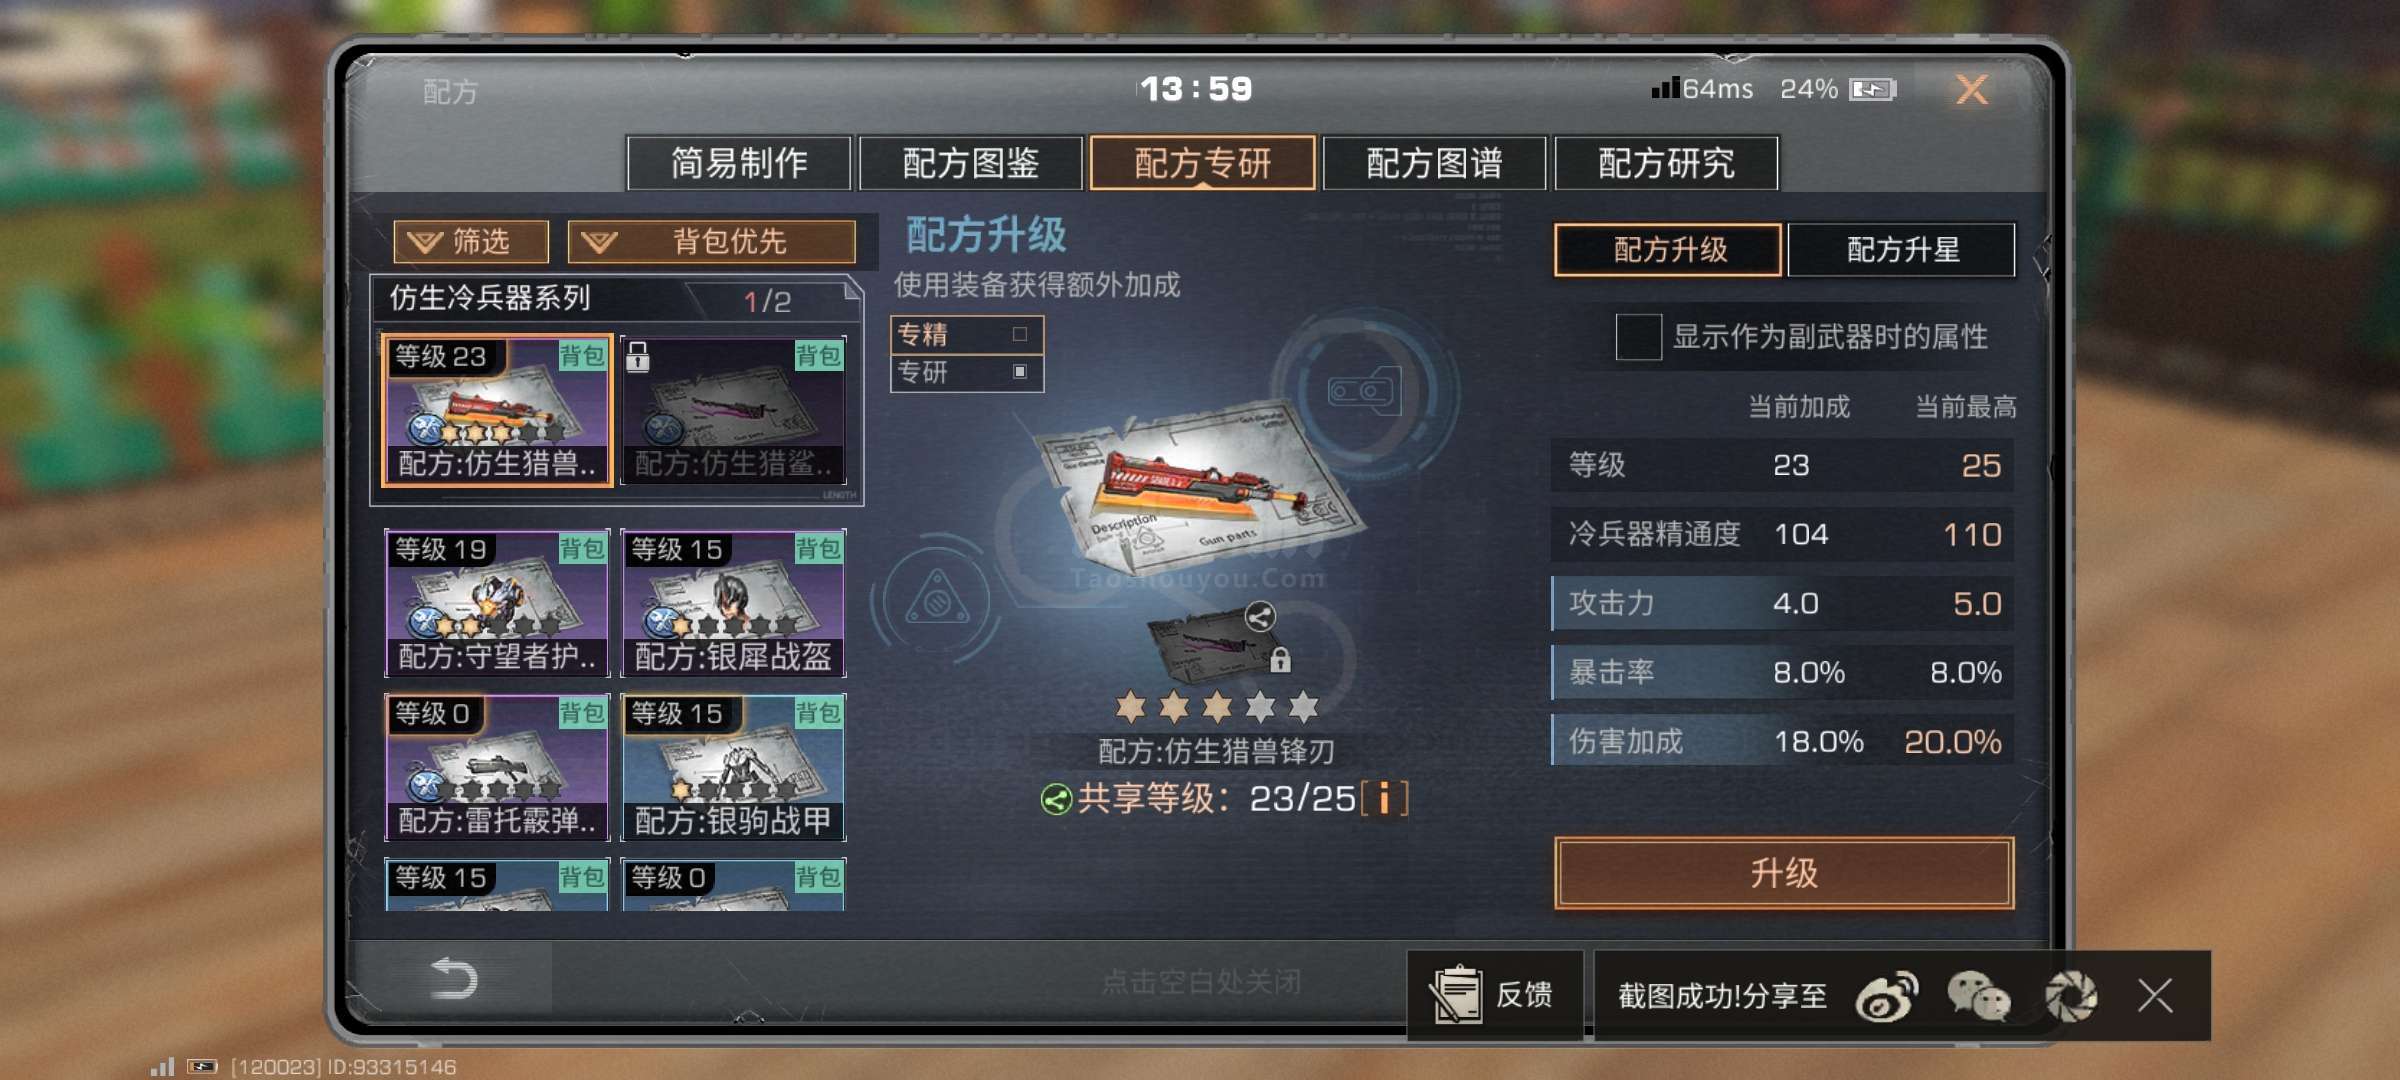2400x1080 pixels.
Task: Select the 配方:银犀战盔 recipe thumbnail
Action: (x=733, y=603)
